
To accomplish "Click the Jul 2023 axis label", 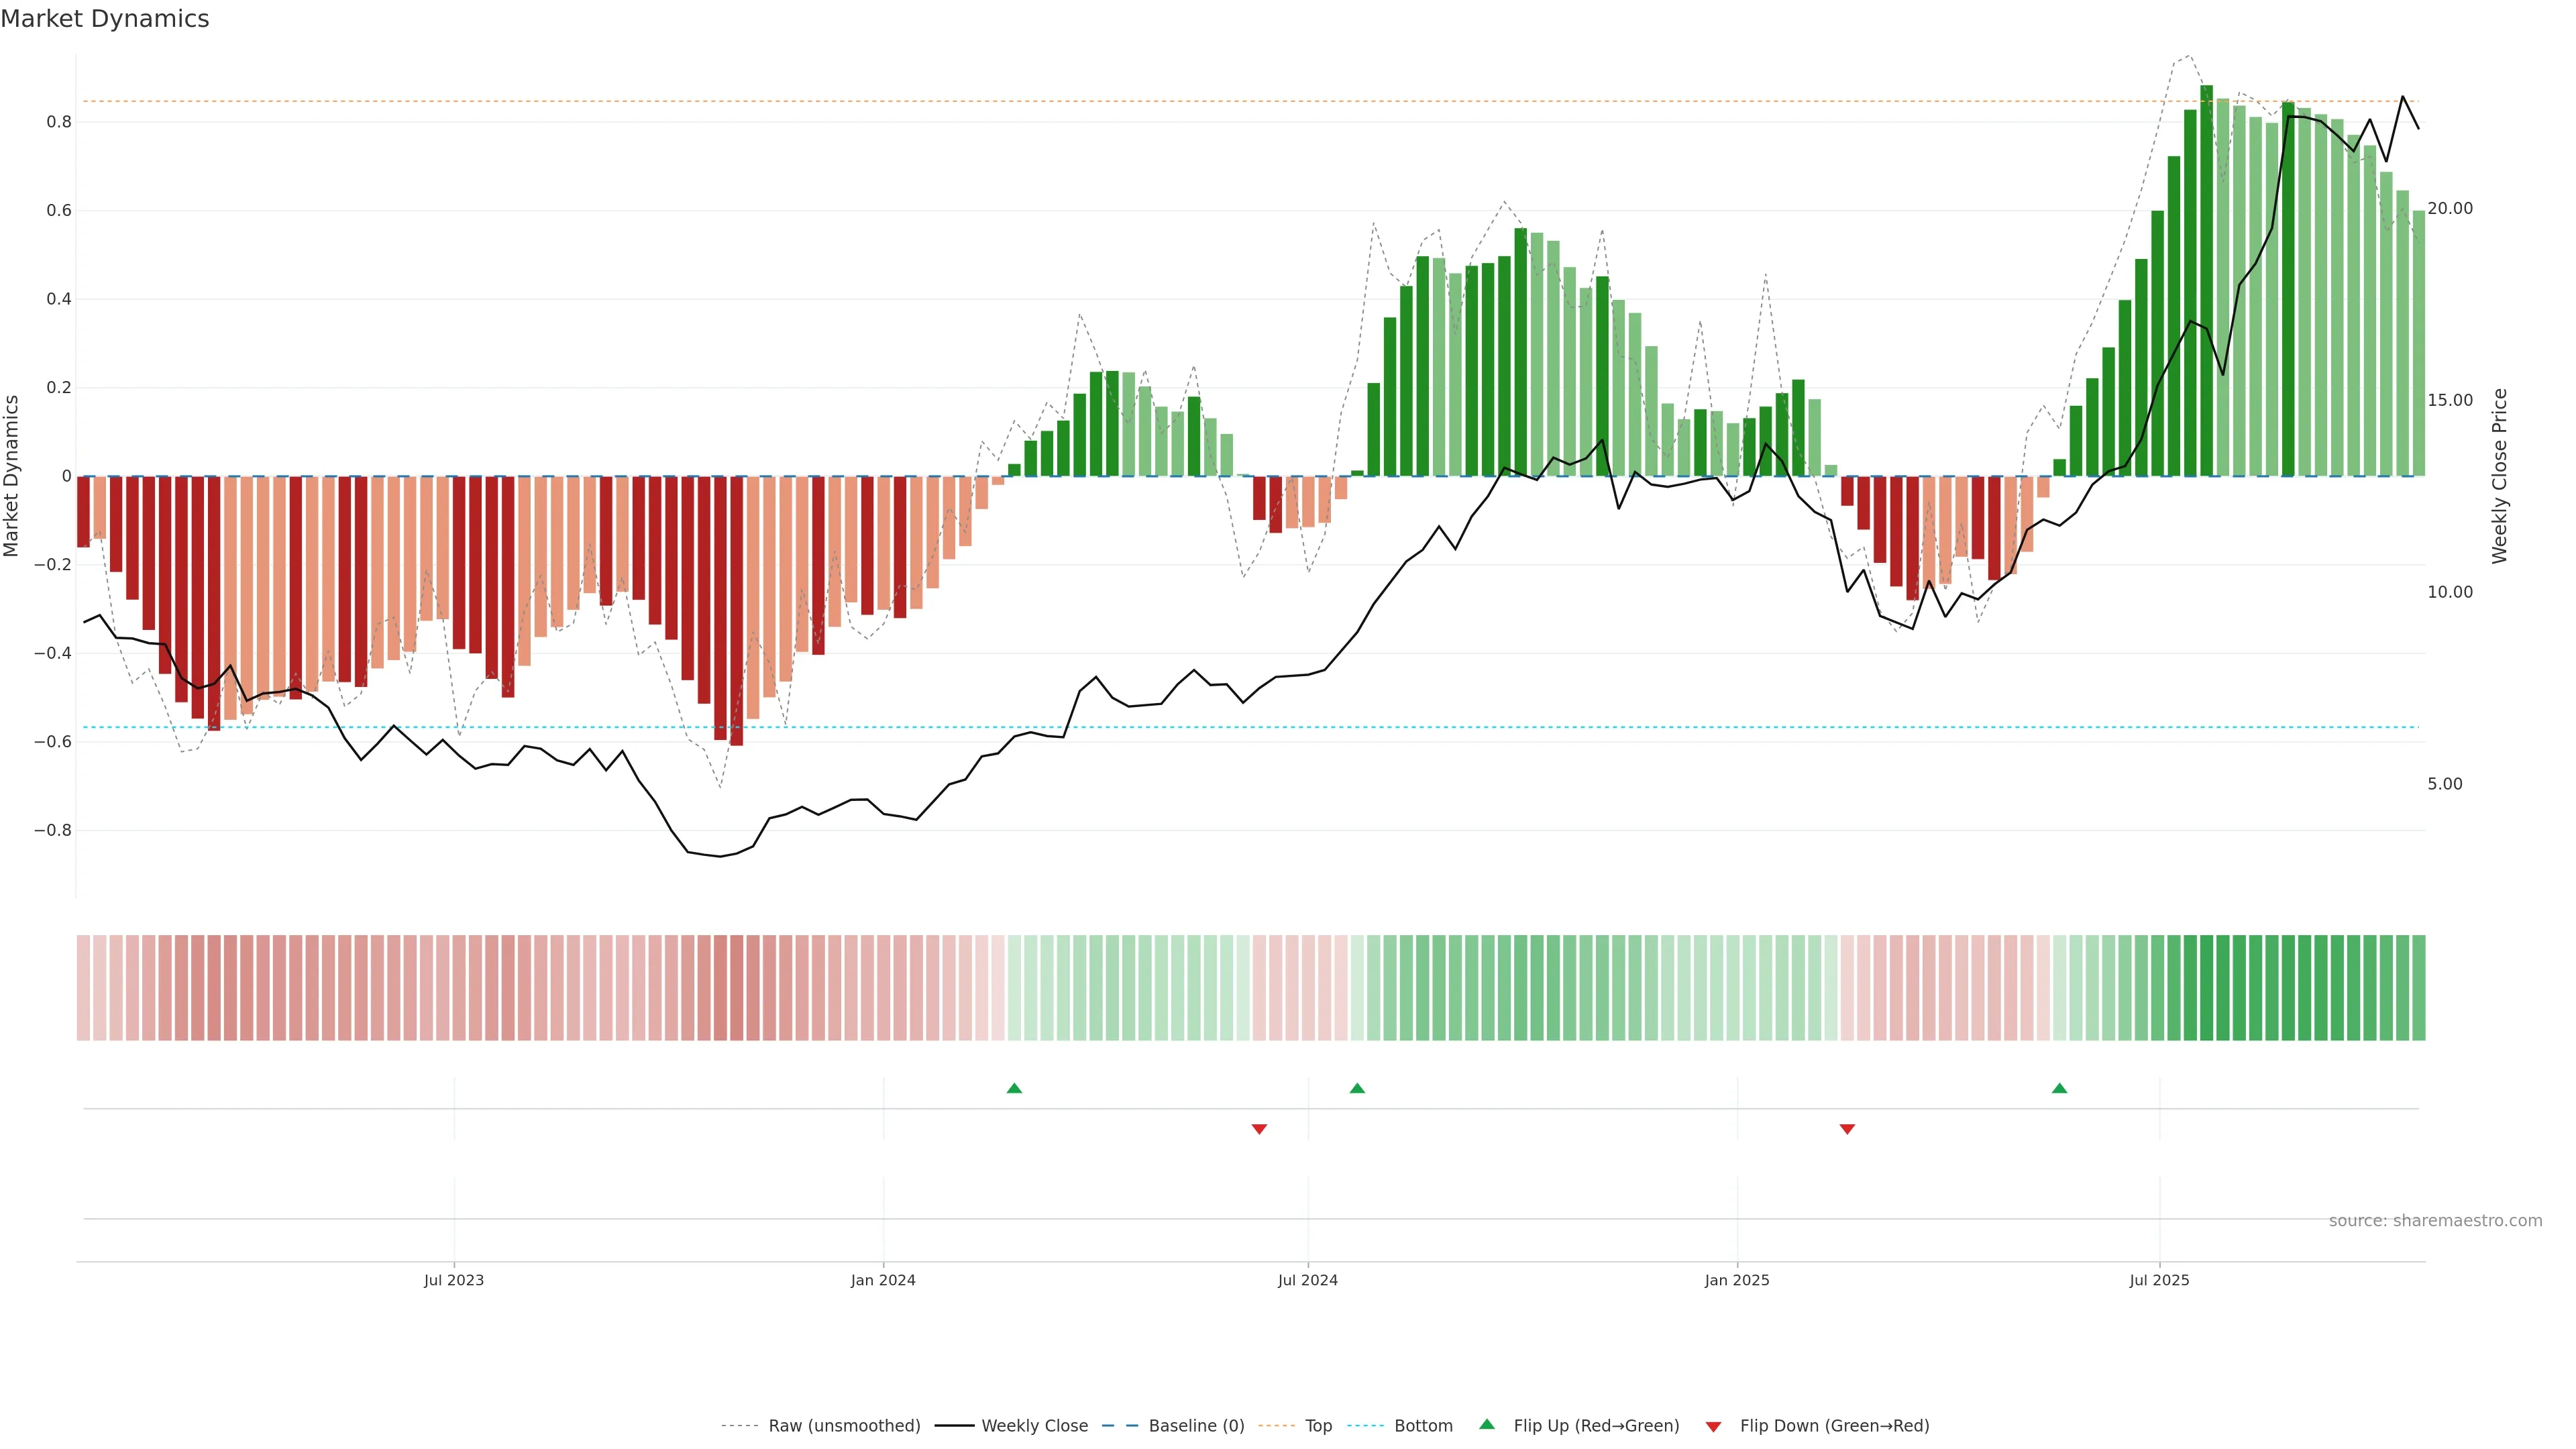I will pyautogui.click(x=453, y=1280).
